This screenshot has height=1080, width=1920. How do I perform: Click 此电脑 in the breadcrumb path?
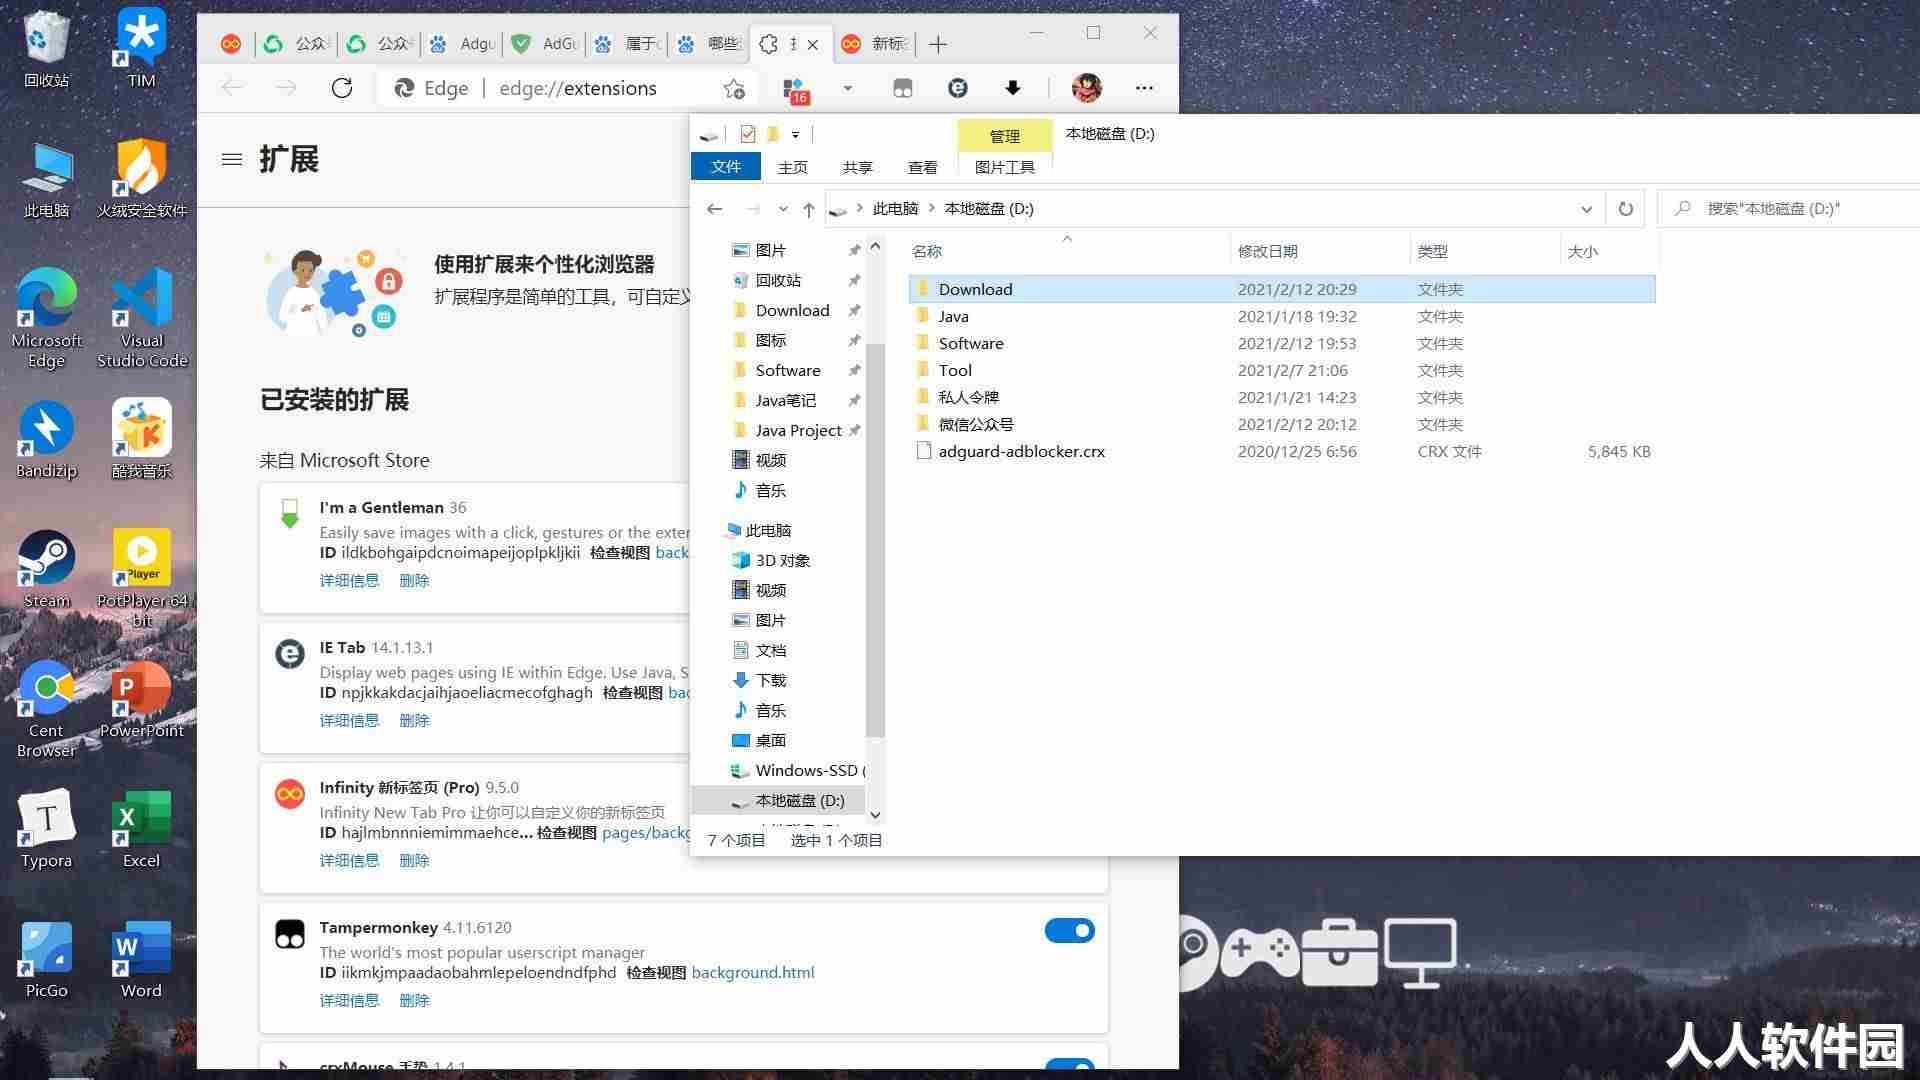tap(895, 209)
